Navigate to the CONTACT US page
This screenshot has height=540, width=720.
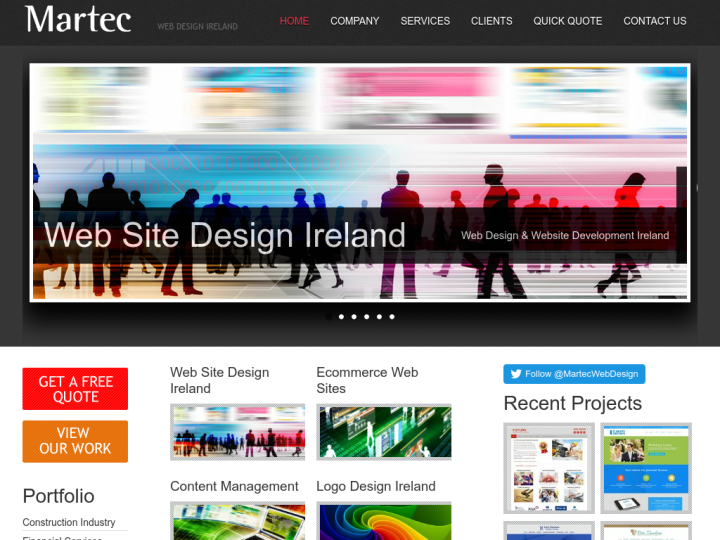pos(655,21)
